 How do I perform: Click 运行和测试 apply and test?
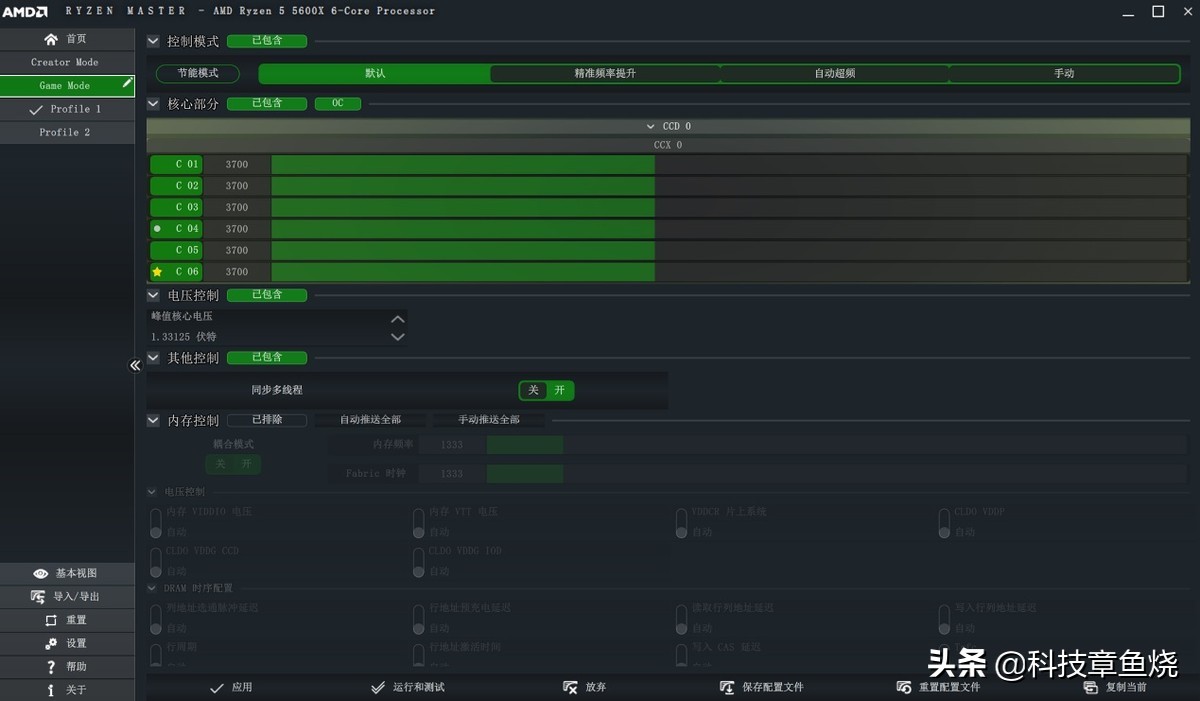[x=407, y=687]
